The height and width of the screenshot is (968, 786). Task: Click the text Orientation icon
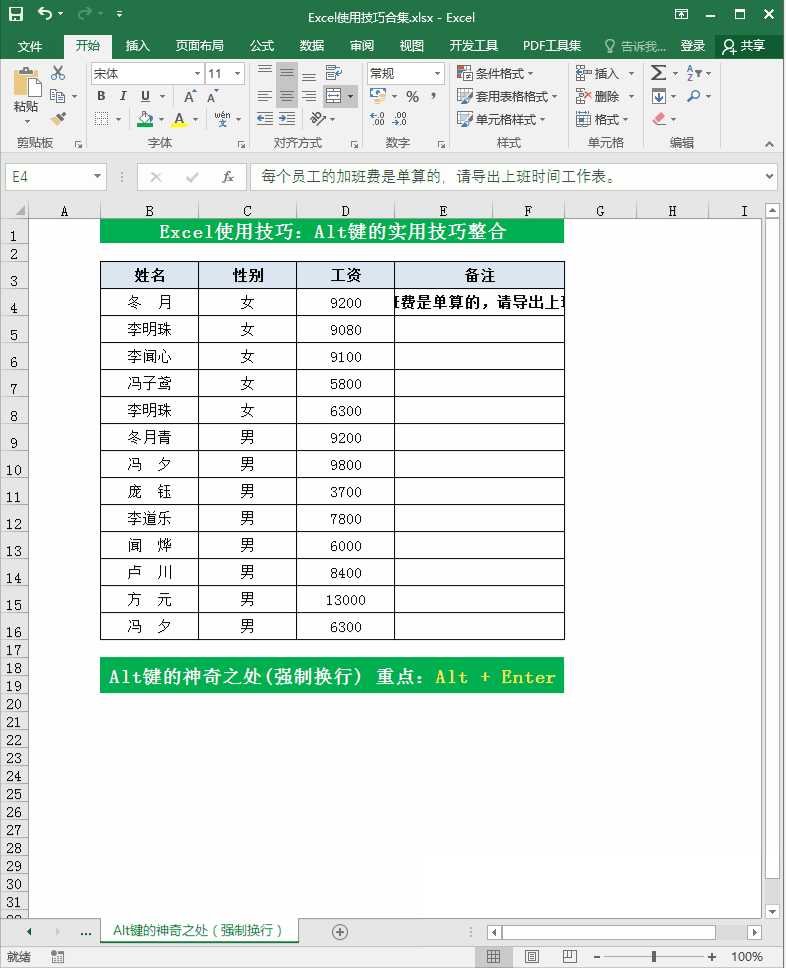pyautogui.click(x=318, y=119)
